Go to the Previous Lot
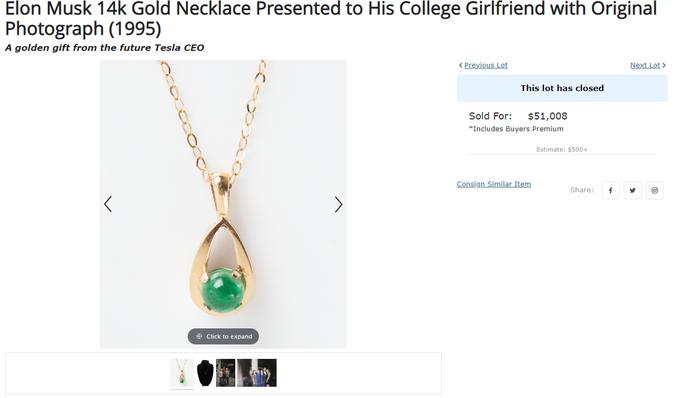This screenshot has height=398, width=700. (483, 65)
